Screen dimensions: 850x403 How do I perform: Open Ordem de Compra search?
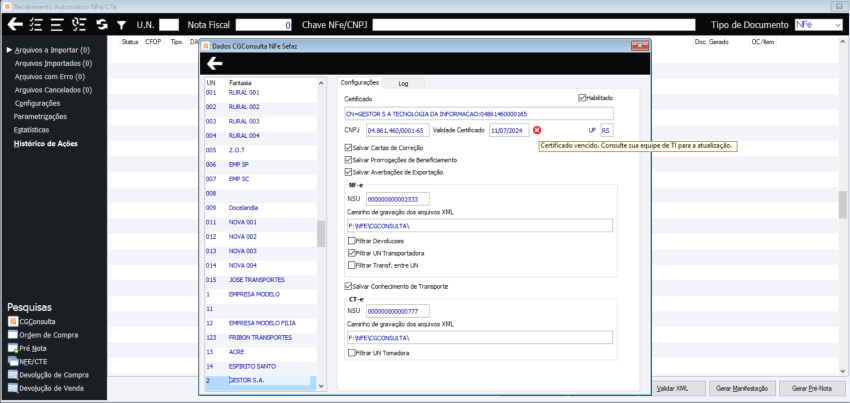[x=13, y=335]
